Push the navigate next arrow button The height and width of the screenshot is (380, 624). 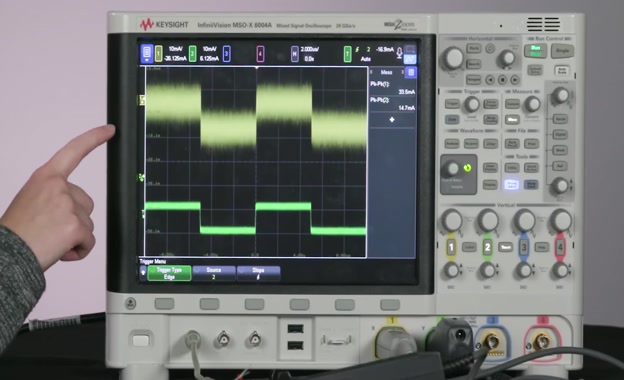515,80
